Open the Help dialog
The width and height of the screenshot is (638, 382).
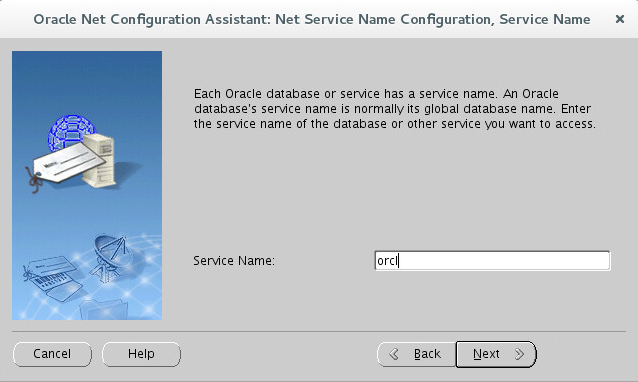tap(141, 354)
